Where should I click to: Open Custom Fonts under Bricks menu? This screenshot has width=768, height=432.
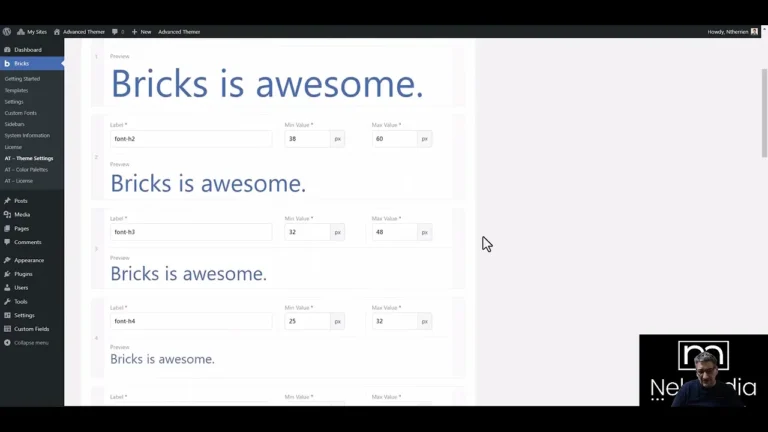[x=21, y=112]
